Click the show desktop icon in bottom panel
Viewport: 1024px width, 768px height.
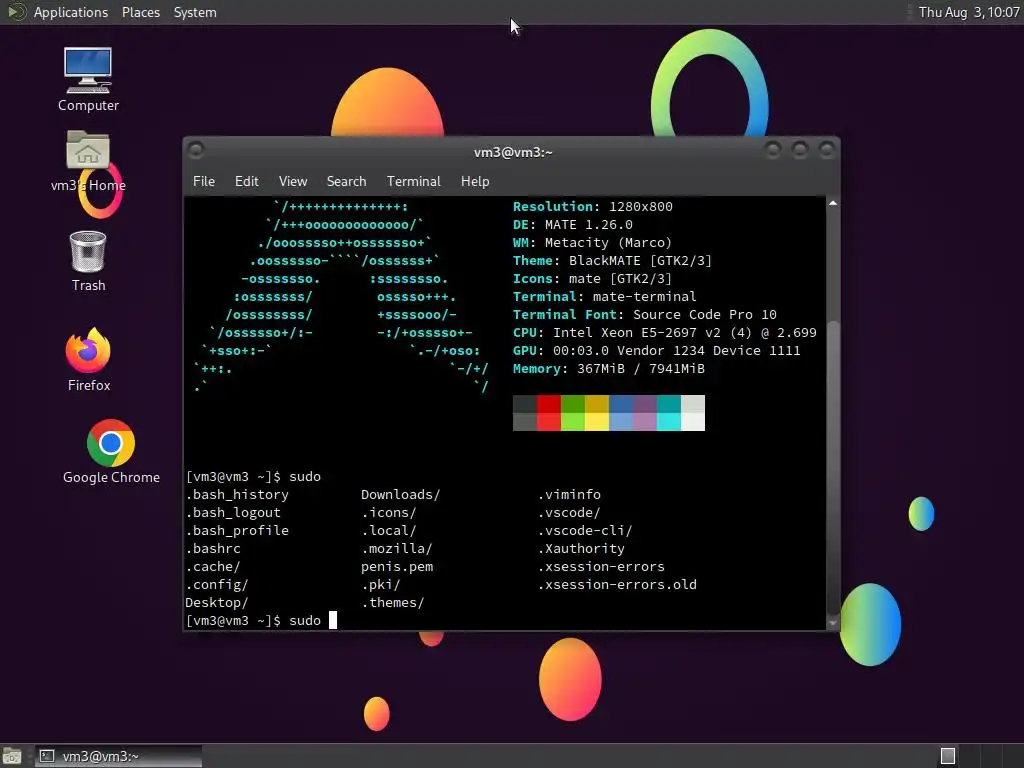12,756
